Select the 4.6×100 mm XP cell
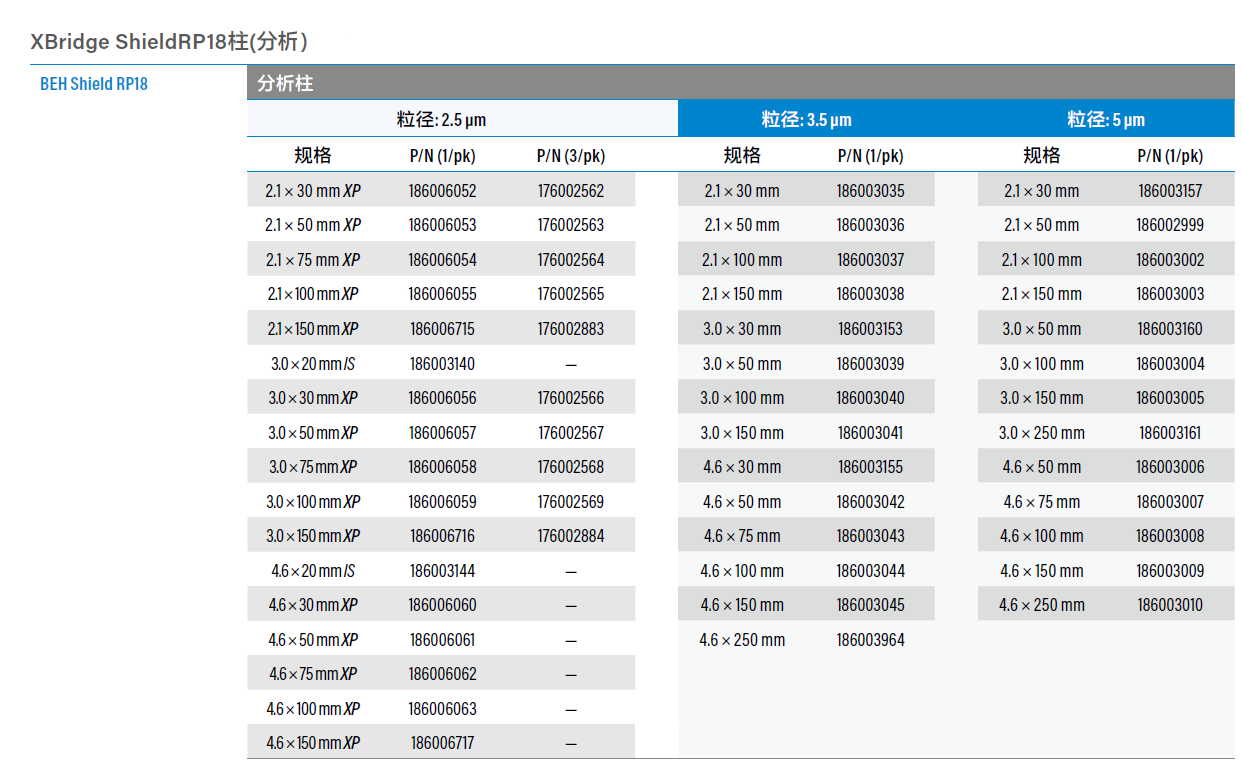The height and width of the screenshot is (770, 1243). 313,709
